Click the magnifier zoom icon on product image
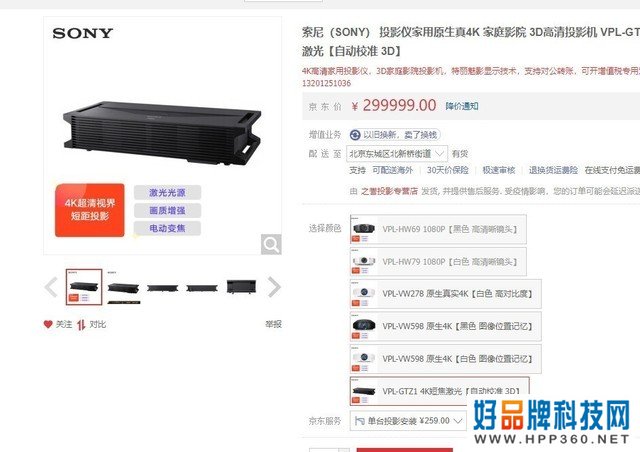Screen dimensions: 640x452 point(271,244)
